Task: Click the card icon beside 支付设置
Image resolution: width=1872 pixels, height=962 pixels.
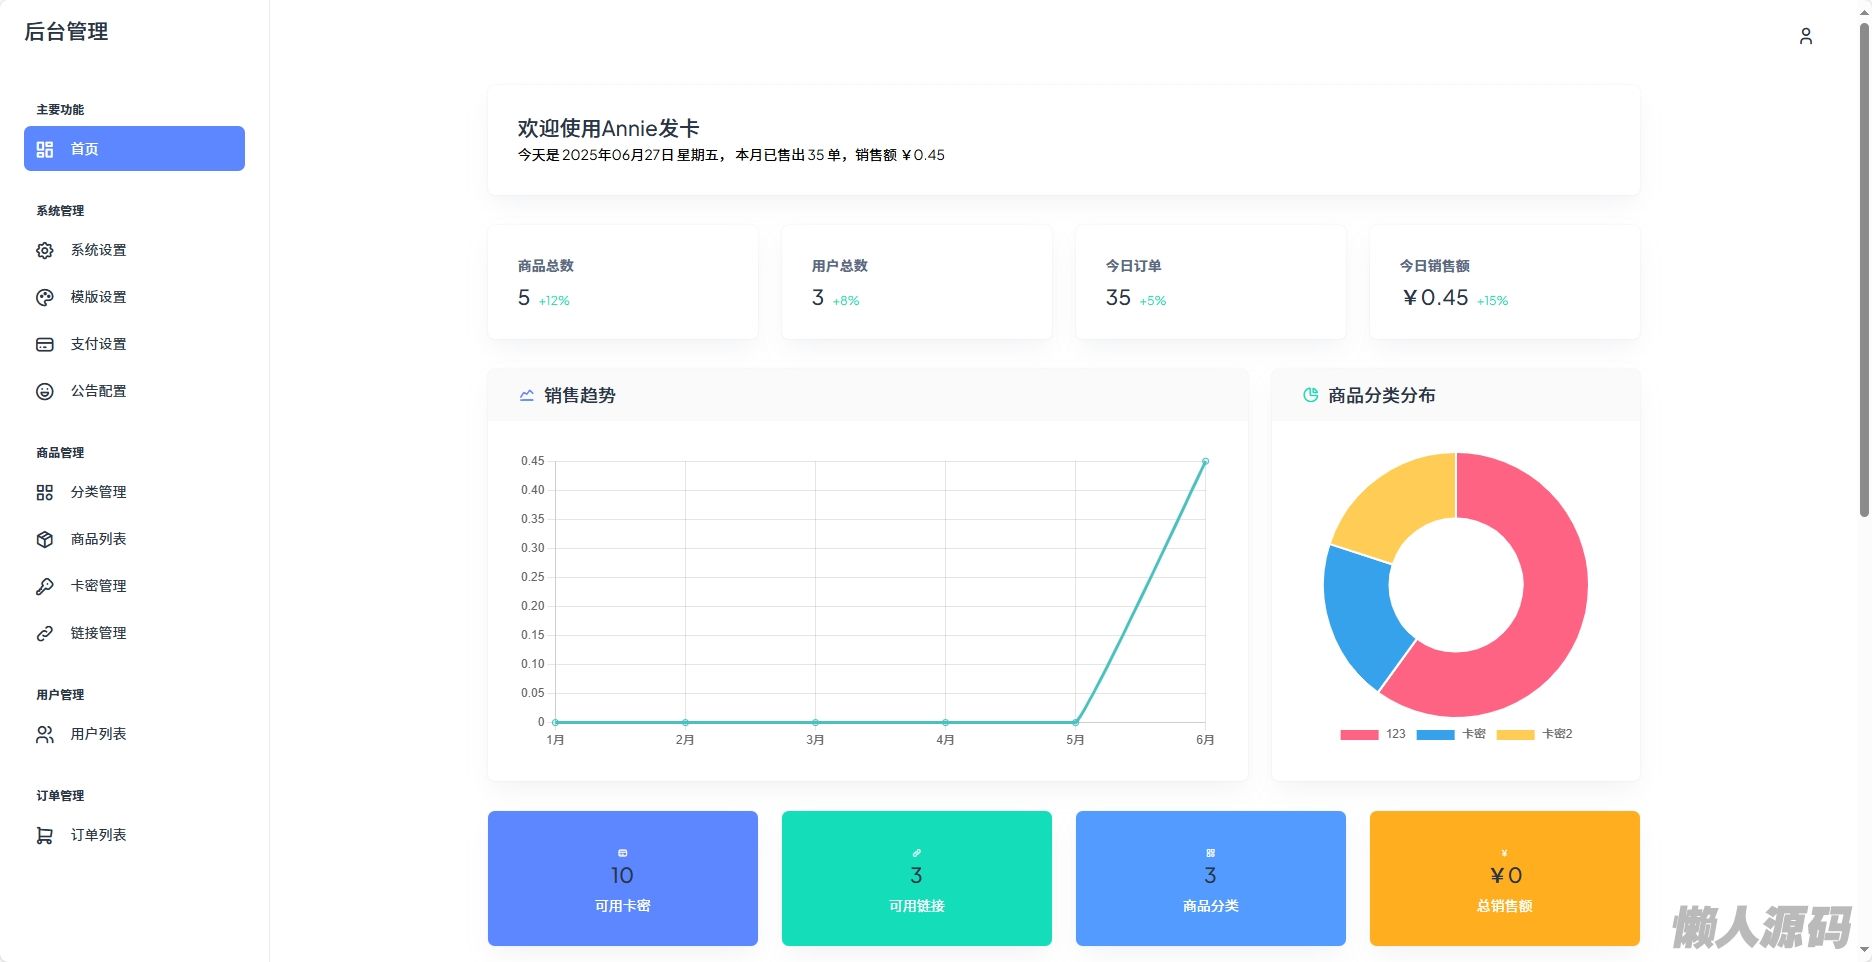Action: (45, 344)
